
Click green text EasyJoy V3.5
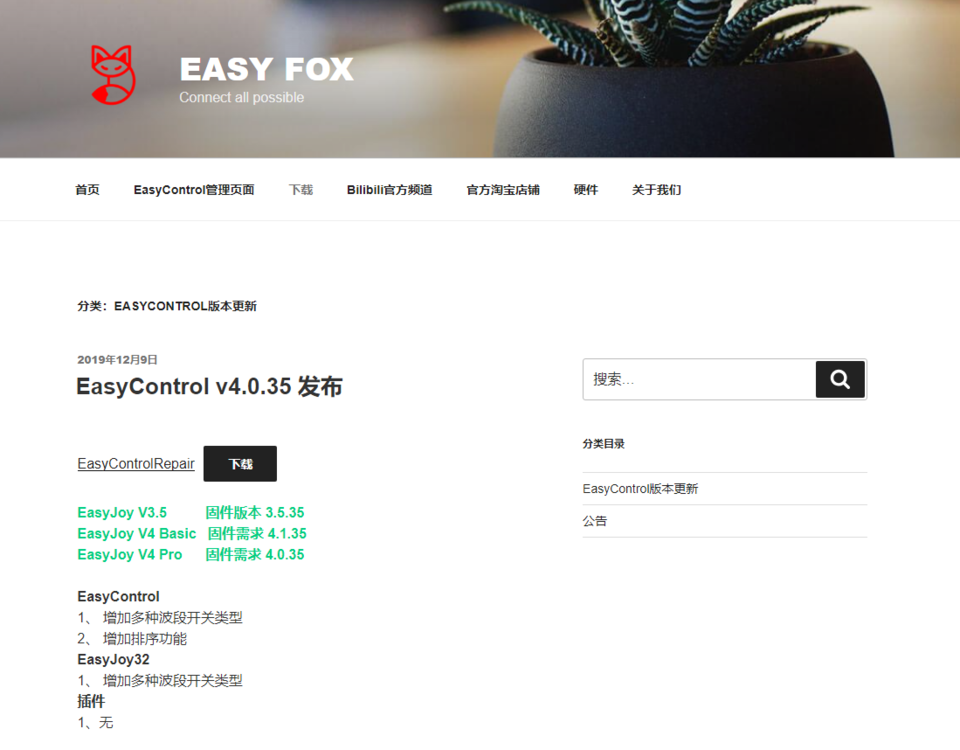[122, 512]
